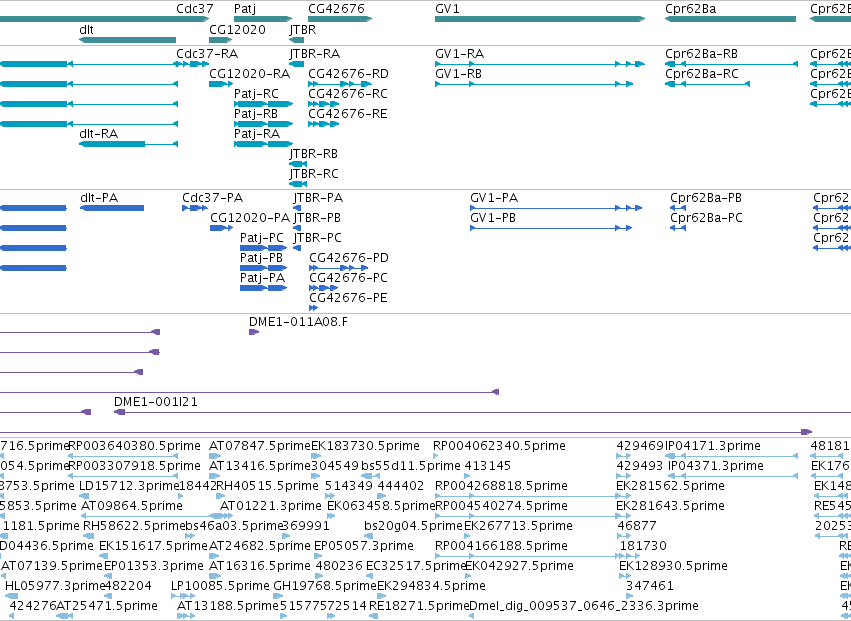Click the Cdc37-PA protein label

(x=212, y=198)
